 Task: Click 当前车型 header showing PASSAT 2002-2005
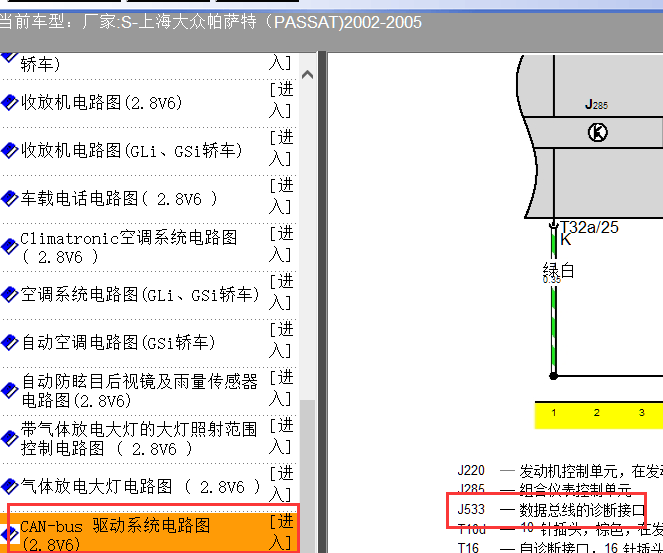210,22
